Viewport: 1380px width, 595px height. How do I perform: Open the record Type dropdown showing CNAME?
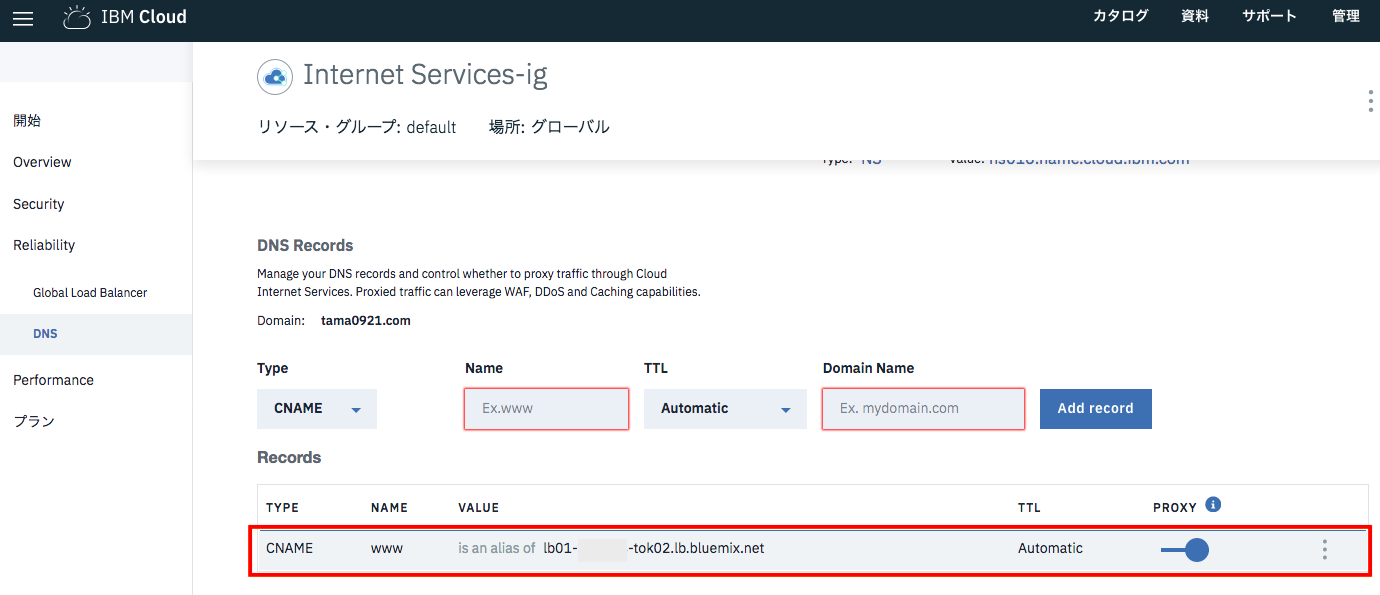[316, 408]
